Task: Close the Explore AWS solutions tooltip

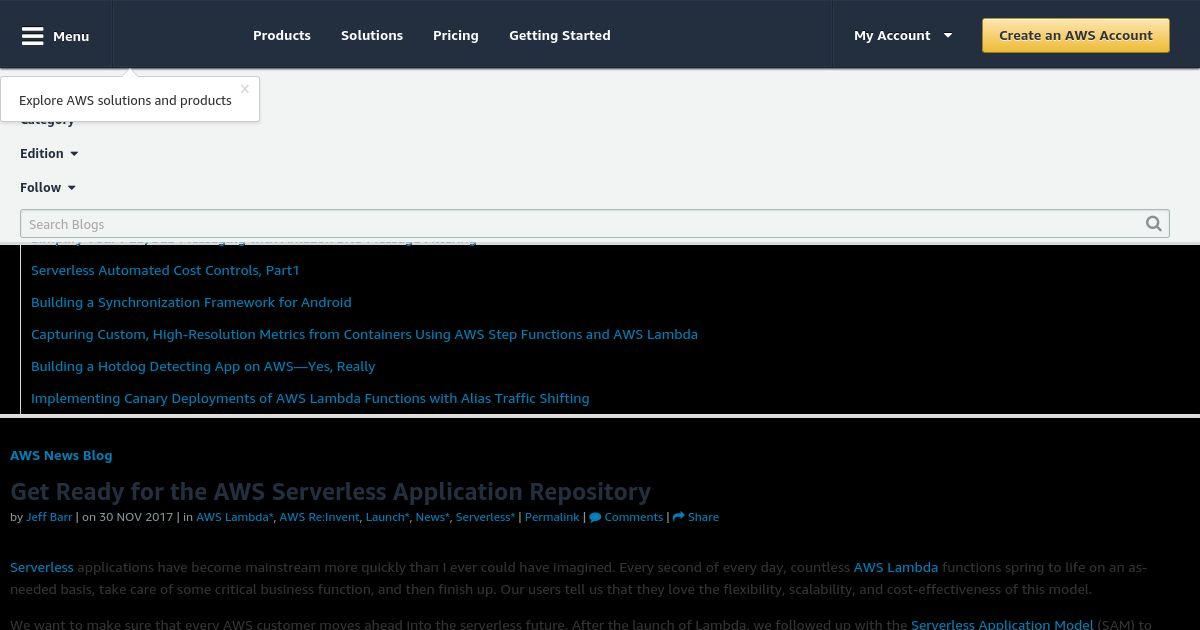Action: coord(244,89)
